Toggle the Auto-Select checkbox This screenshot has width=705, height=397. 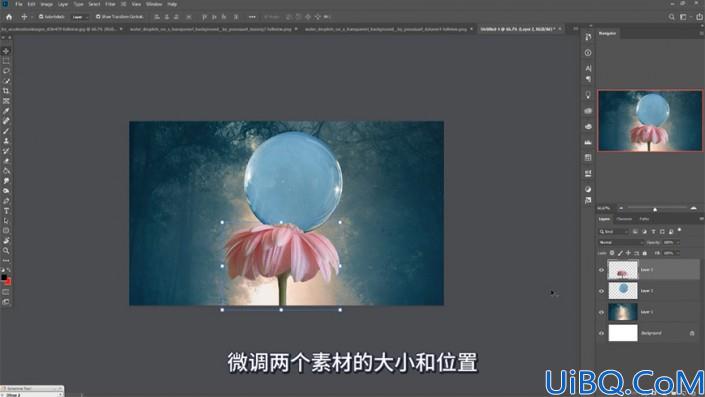pyautogui.click(x=41, y=17)
